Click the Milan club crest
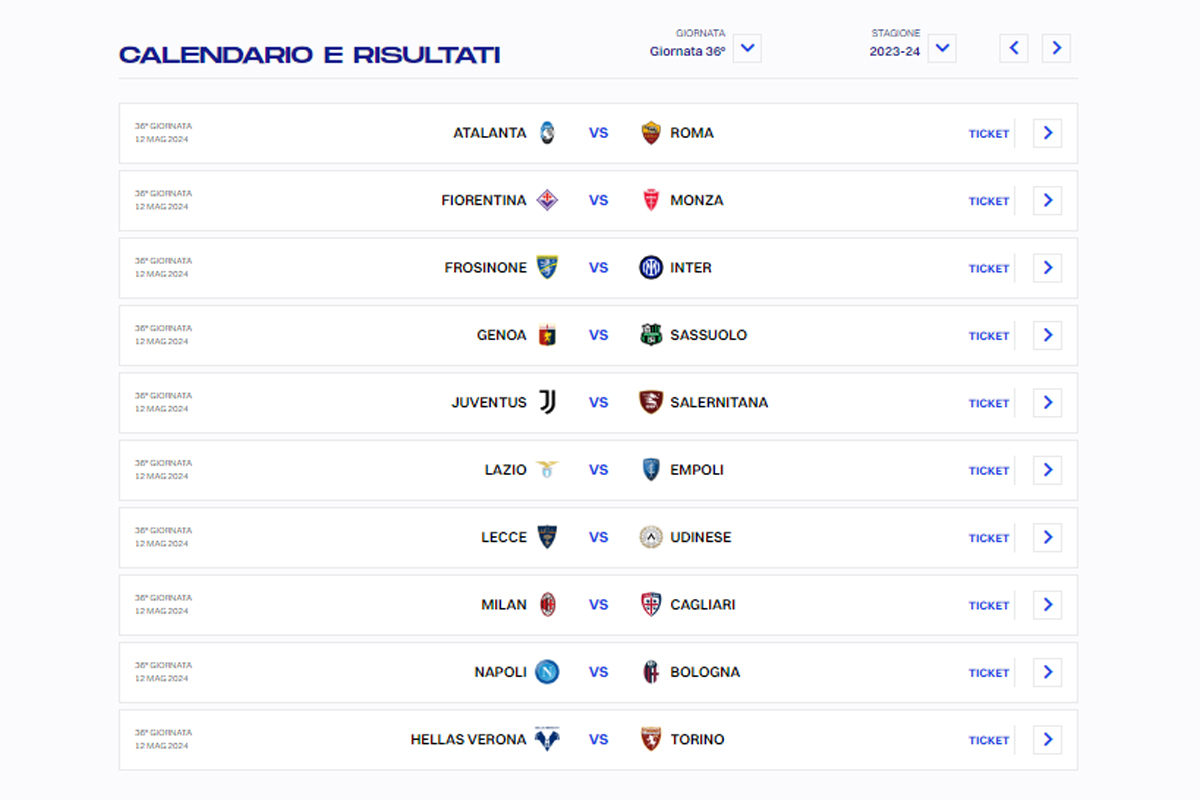1200x800 pixels. pyautogui.click(x=547, y=605)
